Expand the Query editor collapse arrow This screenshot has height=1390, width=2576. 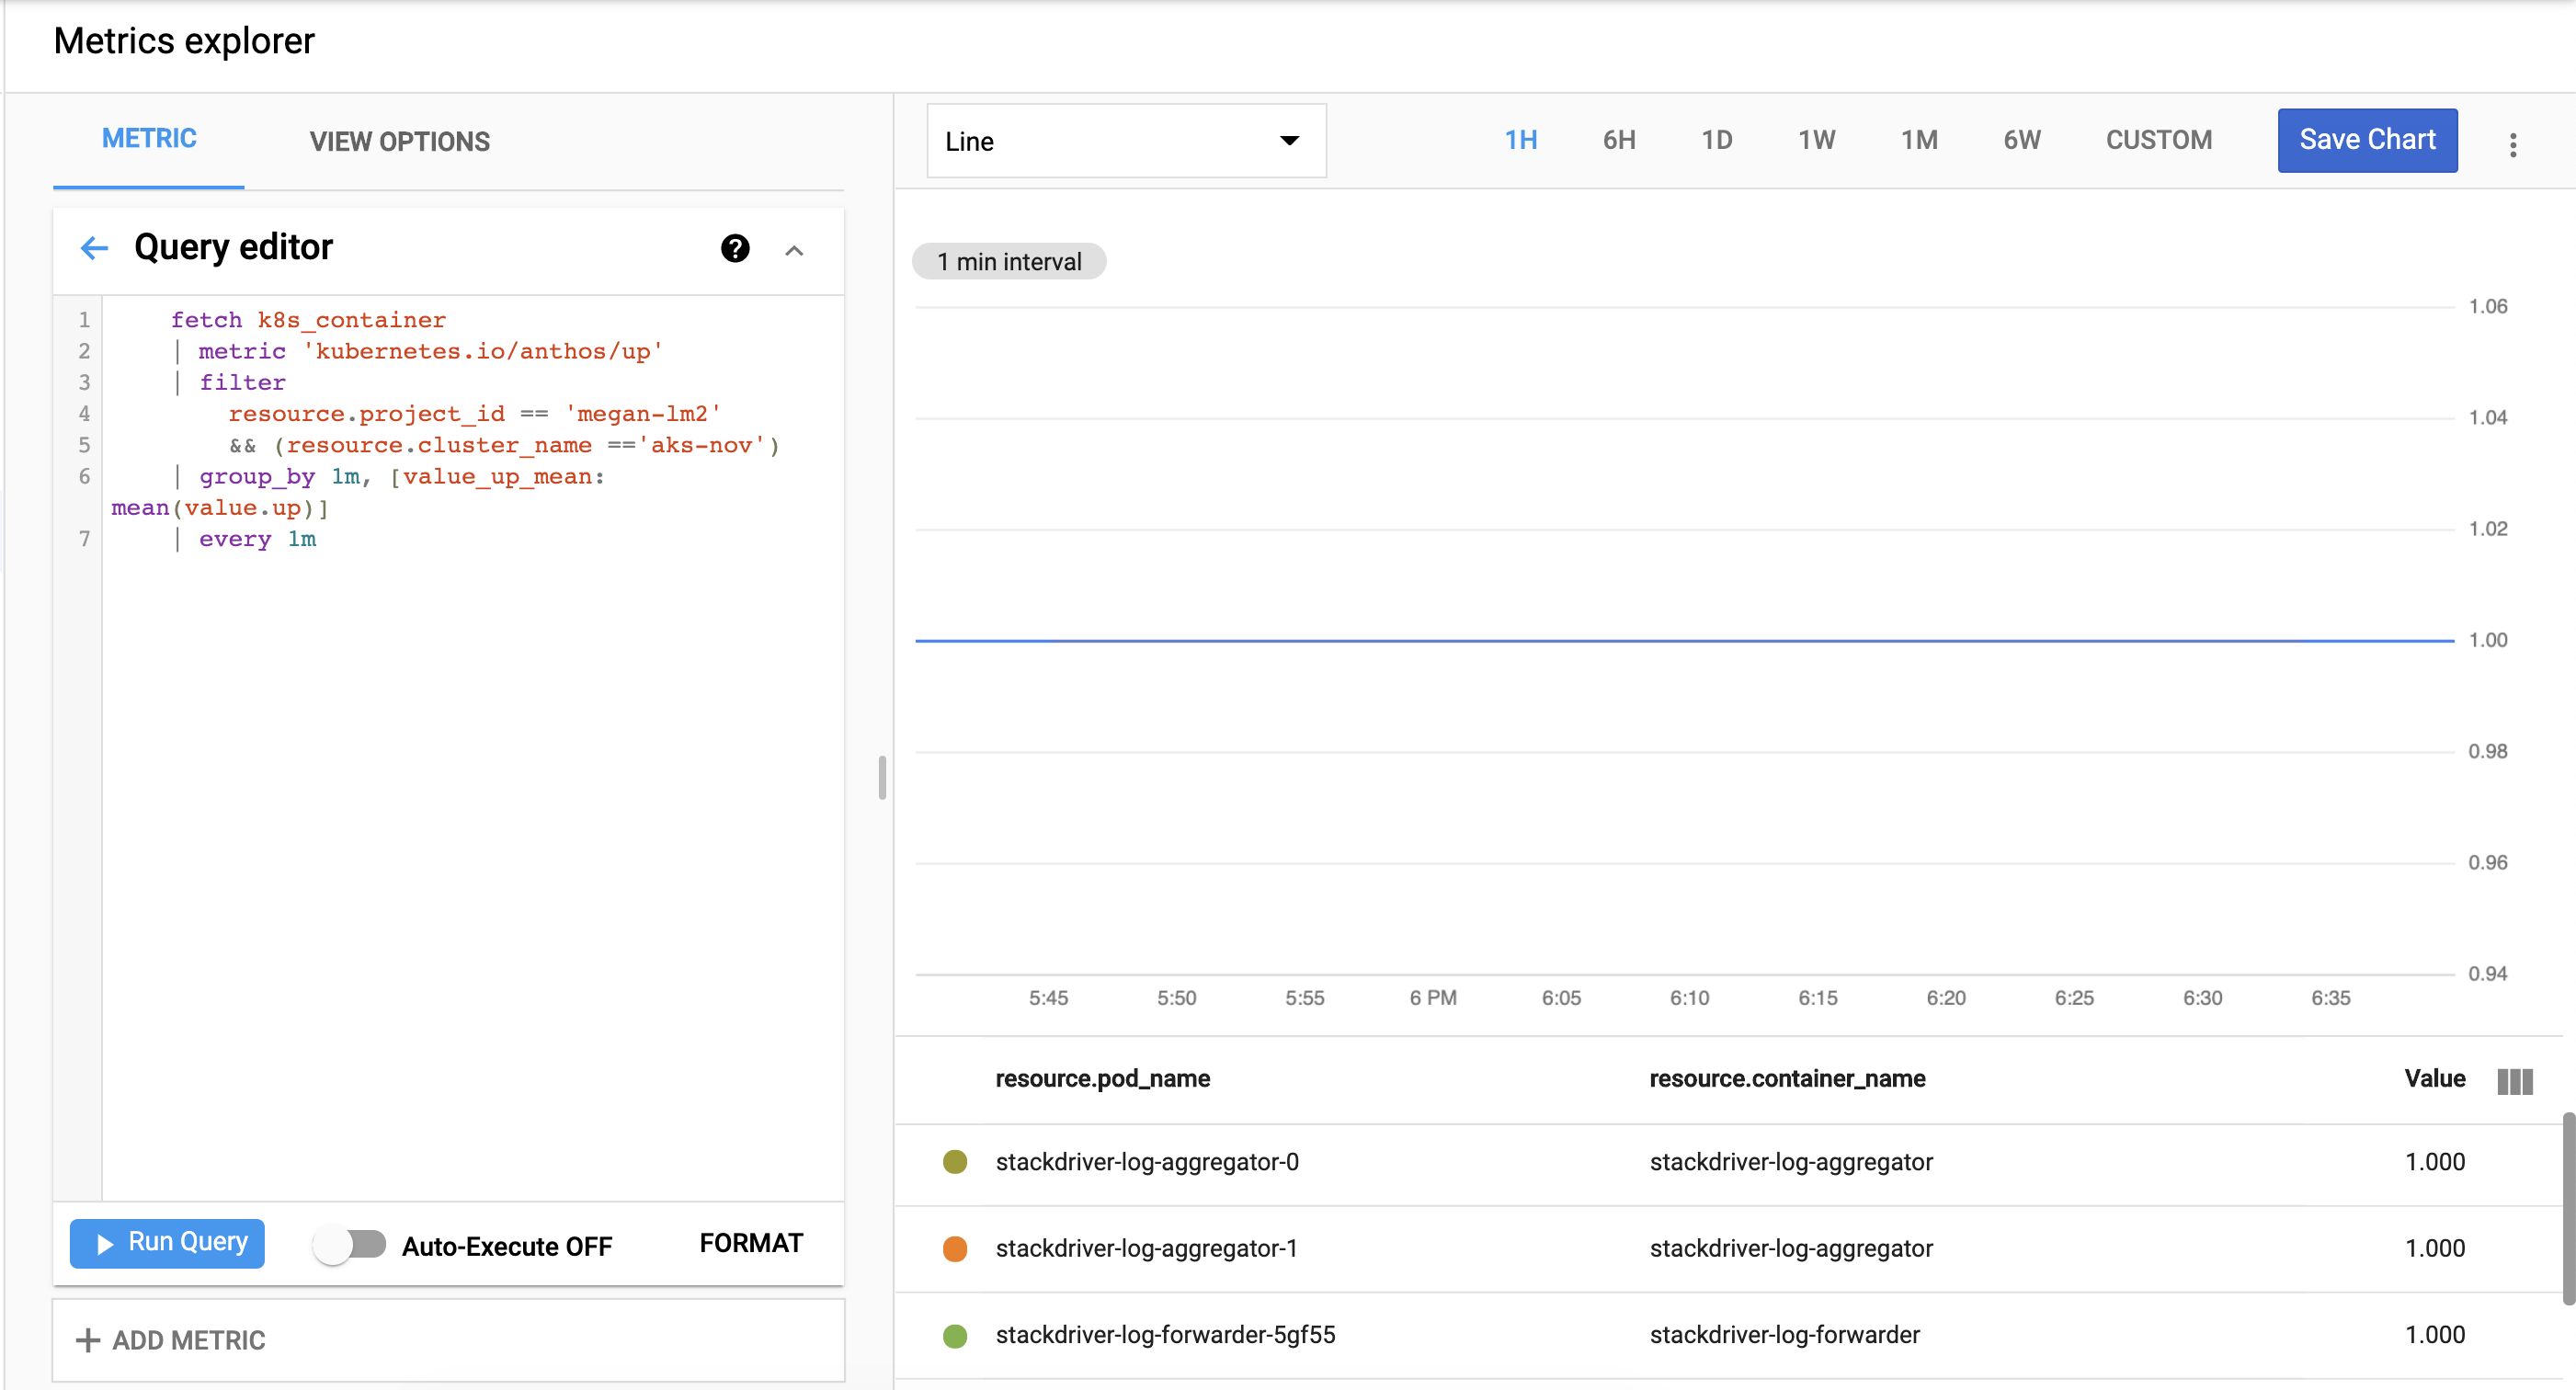(796, 248)
